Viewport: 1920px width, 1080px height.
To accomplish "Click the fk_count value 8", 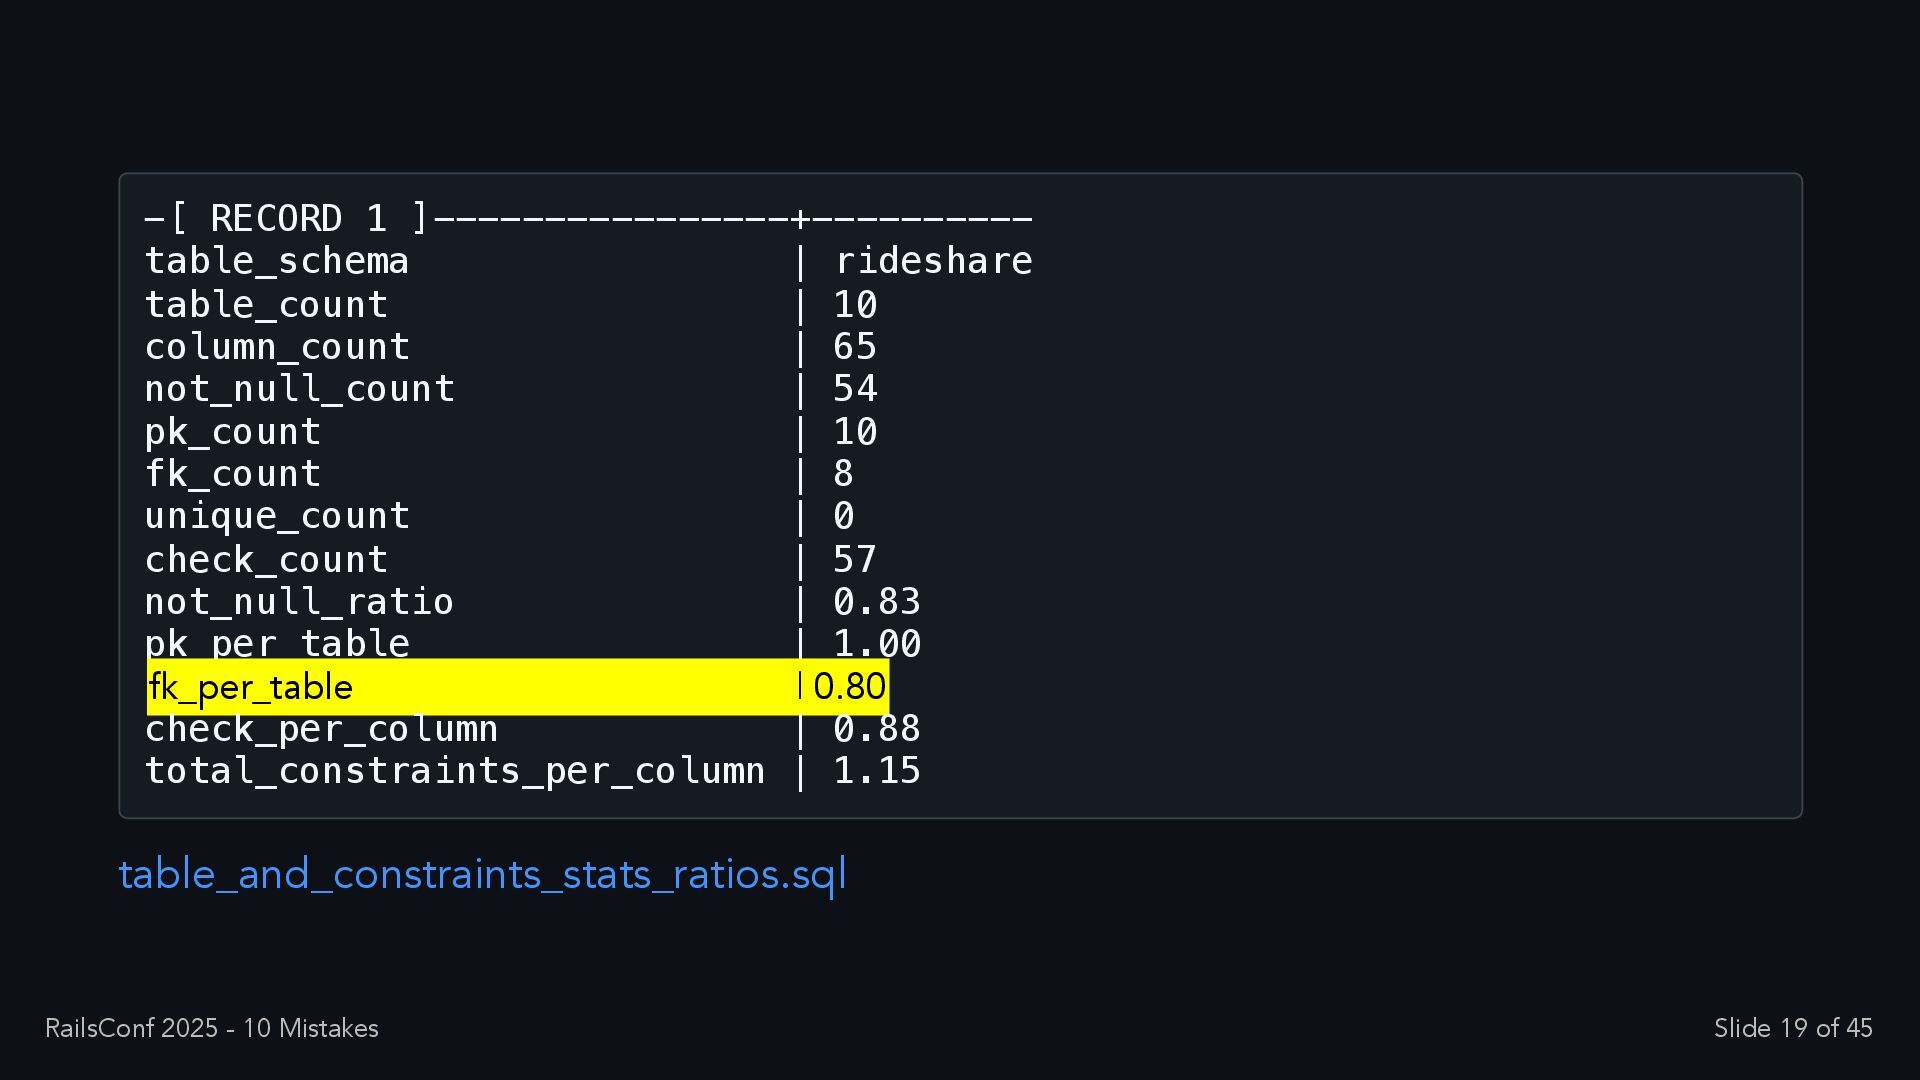I will (844, 474).
